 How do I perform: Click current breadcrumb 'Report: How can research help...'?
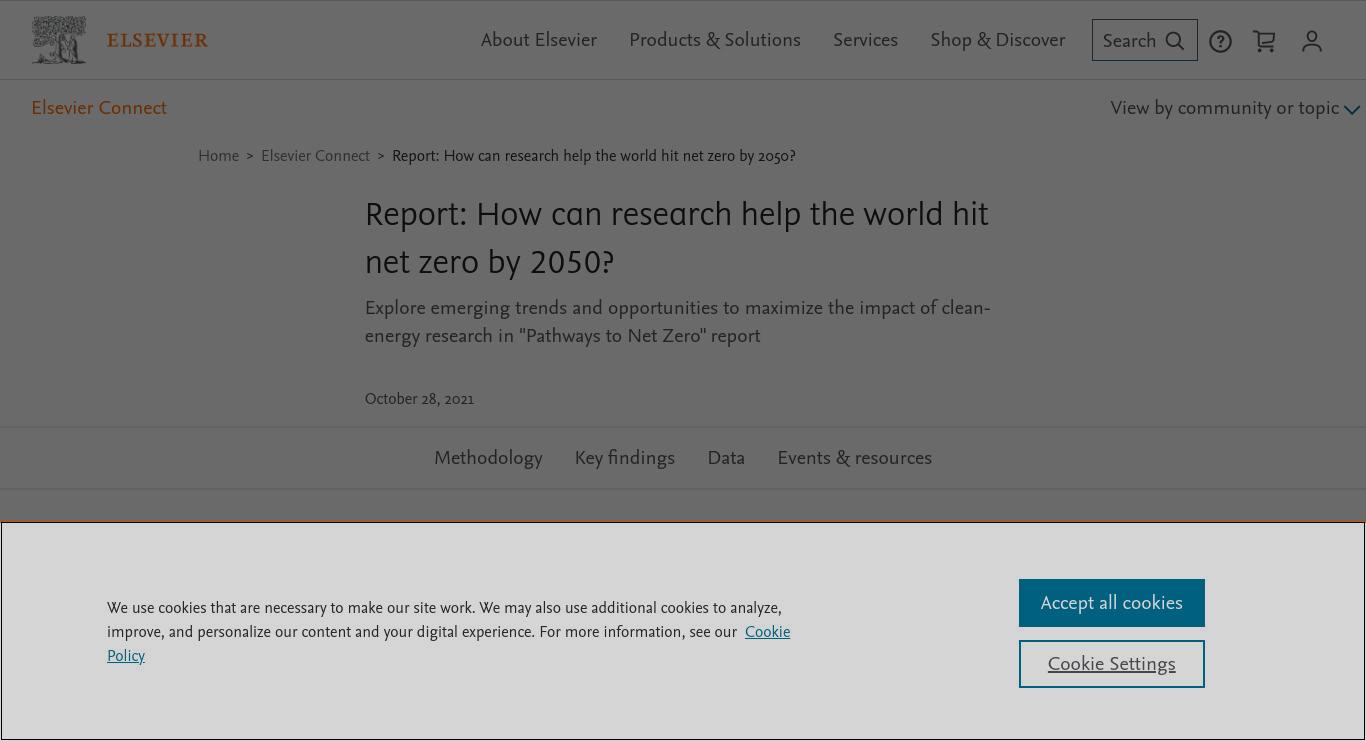tap(594, 156)
